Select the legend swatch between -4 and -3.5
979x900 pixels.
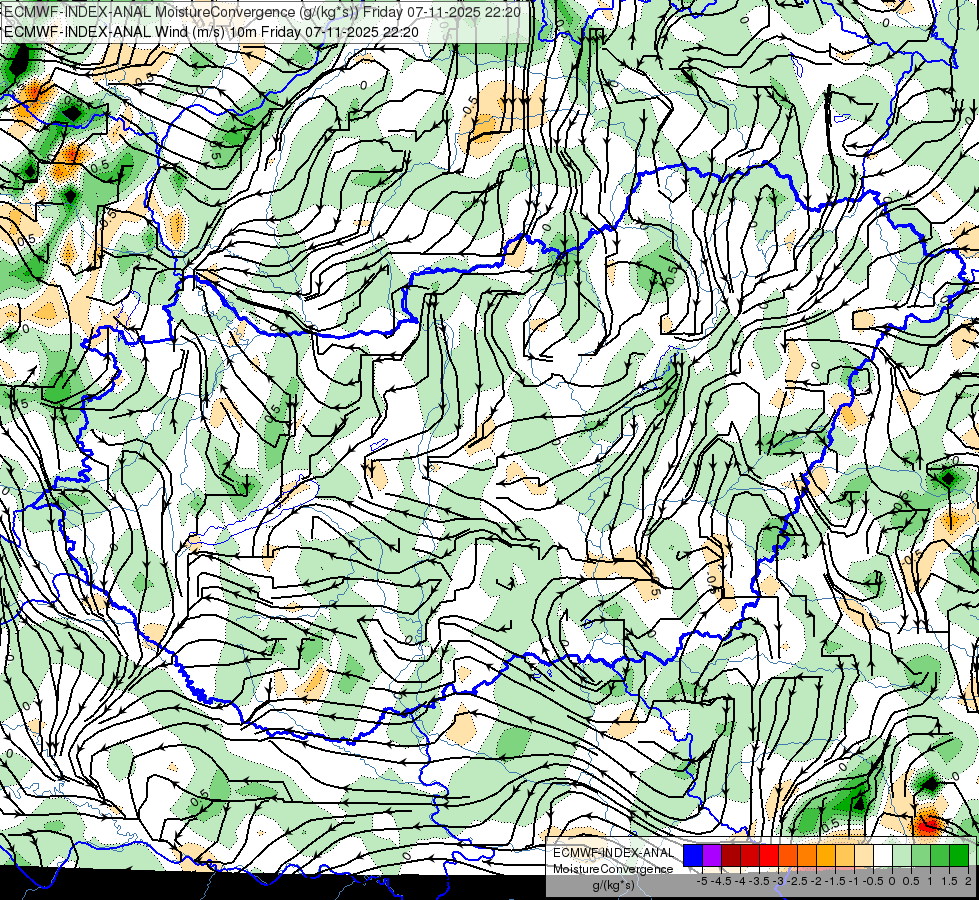(x=750, y=856)
